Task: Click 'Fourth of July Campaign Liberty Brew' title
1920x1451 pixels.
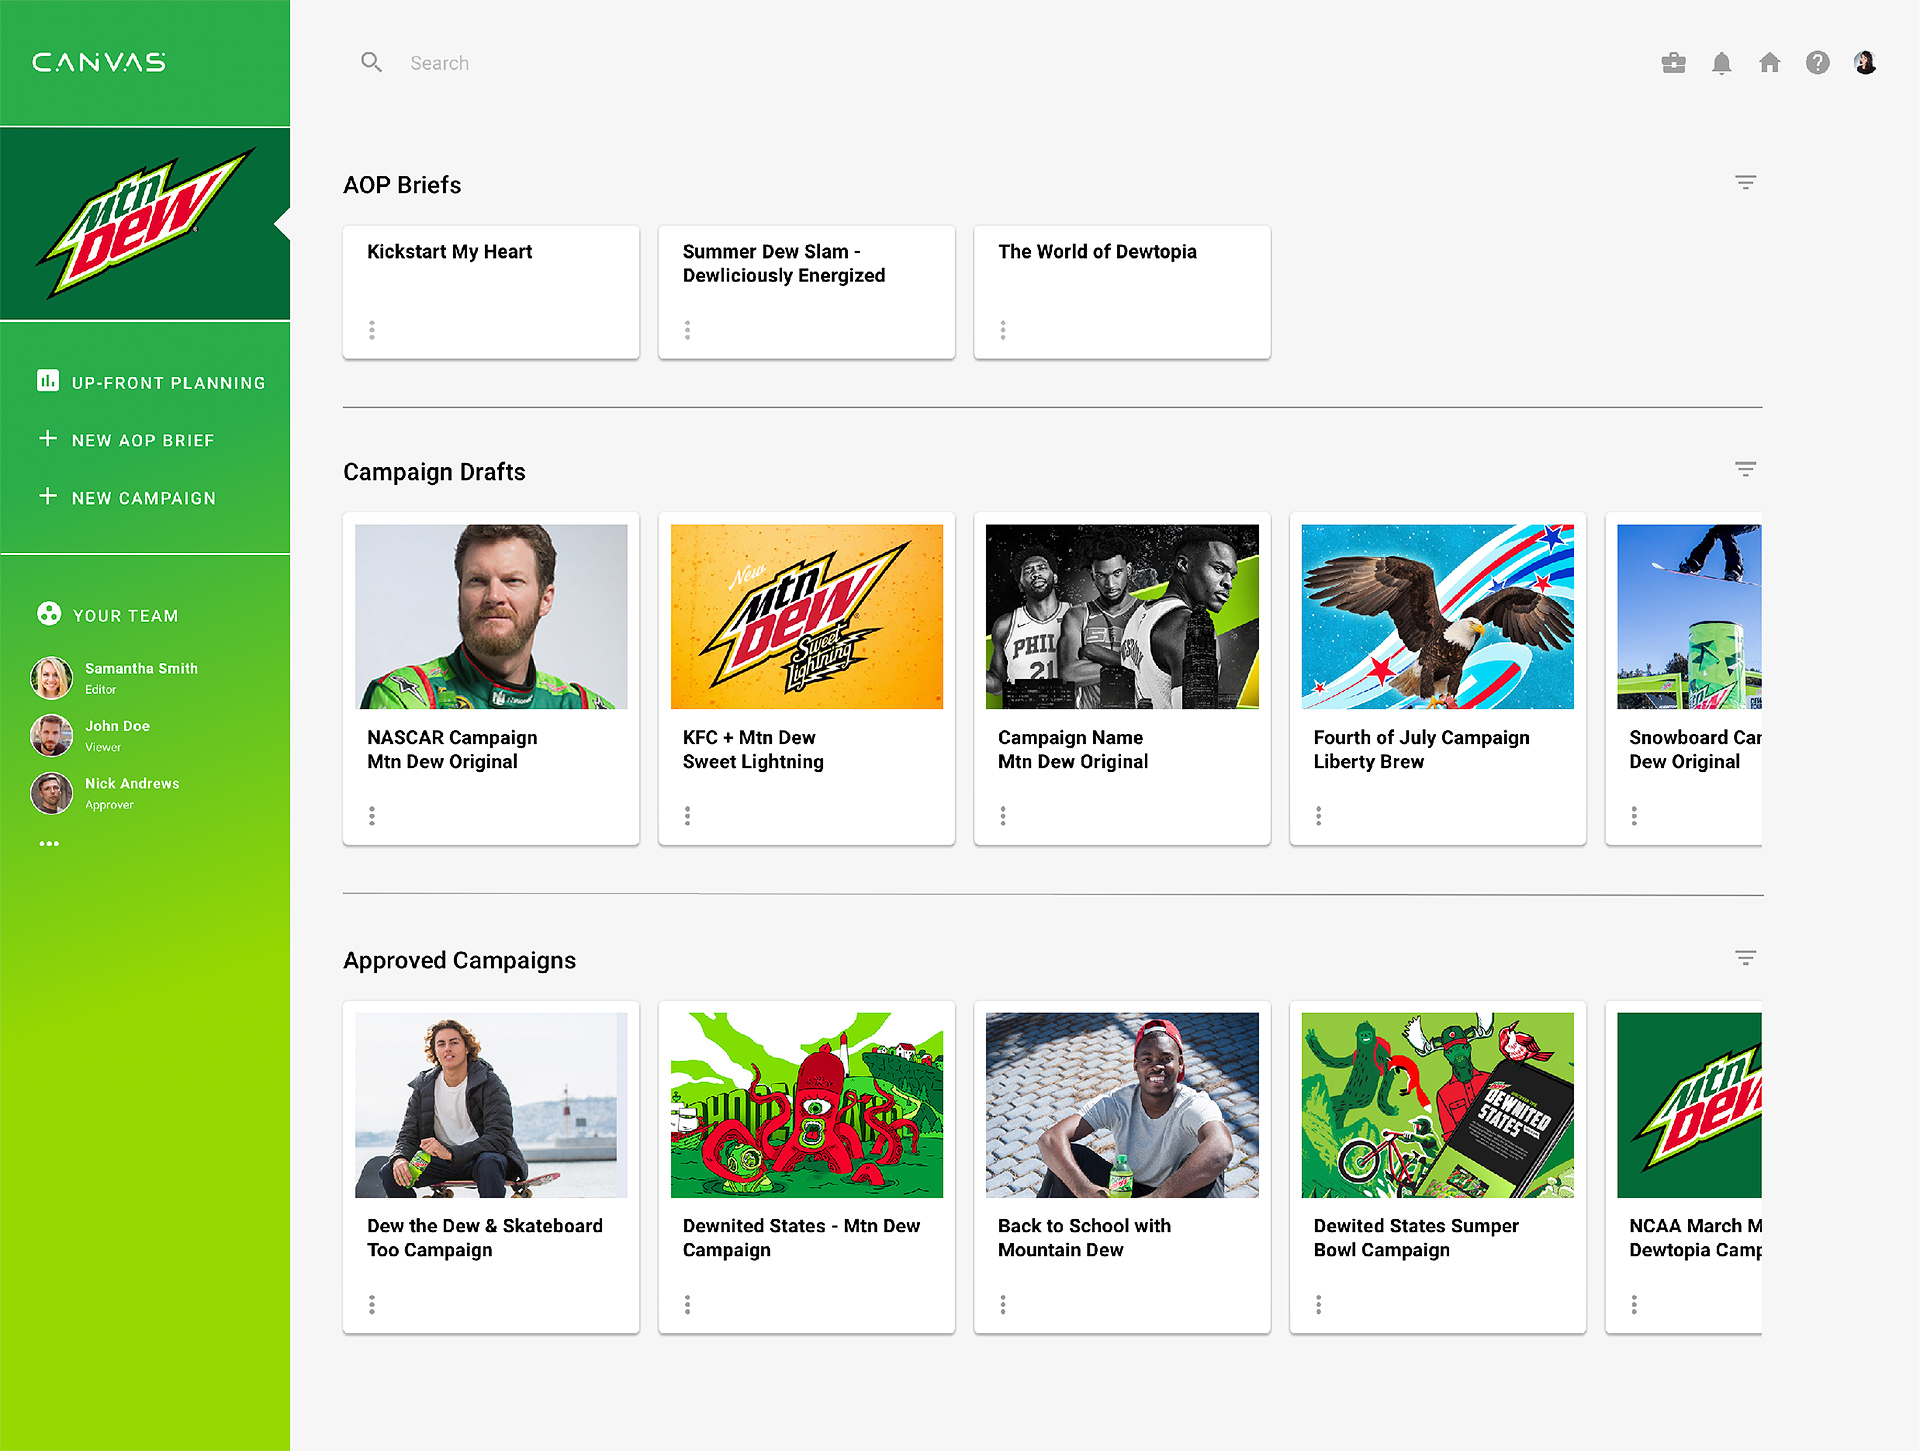Action: coord(1421,750)
